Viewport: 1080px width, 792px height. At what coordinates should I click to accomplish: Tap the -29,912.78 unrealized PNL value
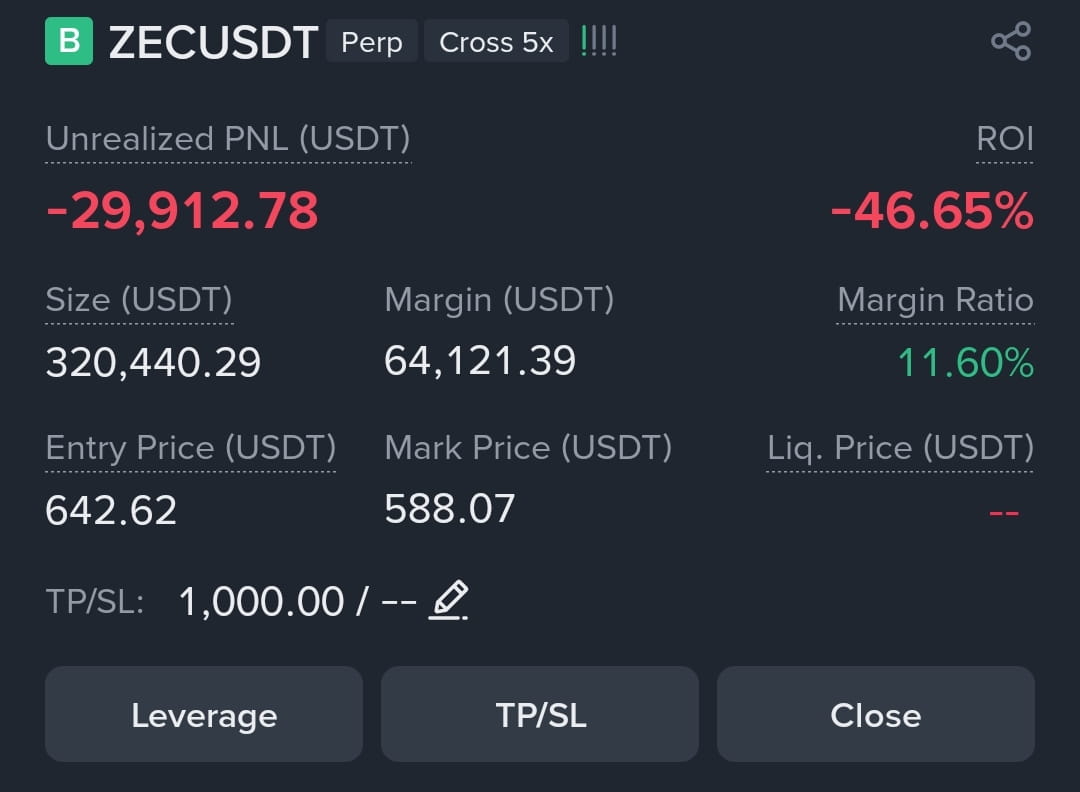click(183, 211)
